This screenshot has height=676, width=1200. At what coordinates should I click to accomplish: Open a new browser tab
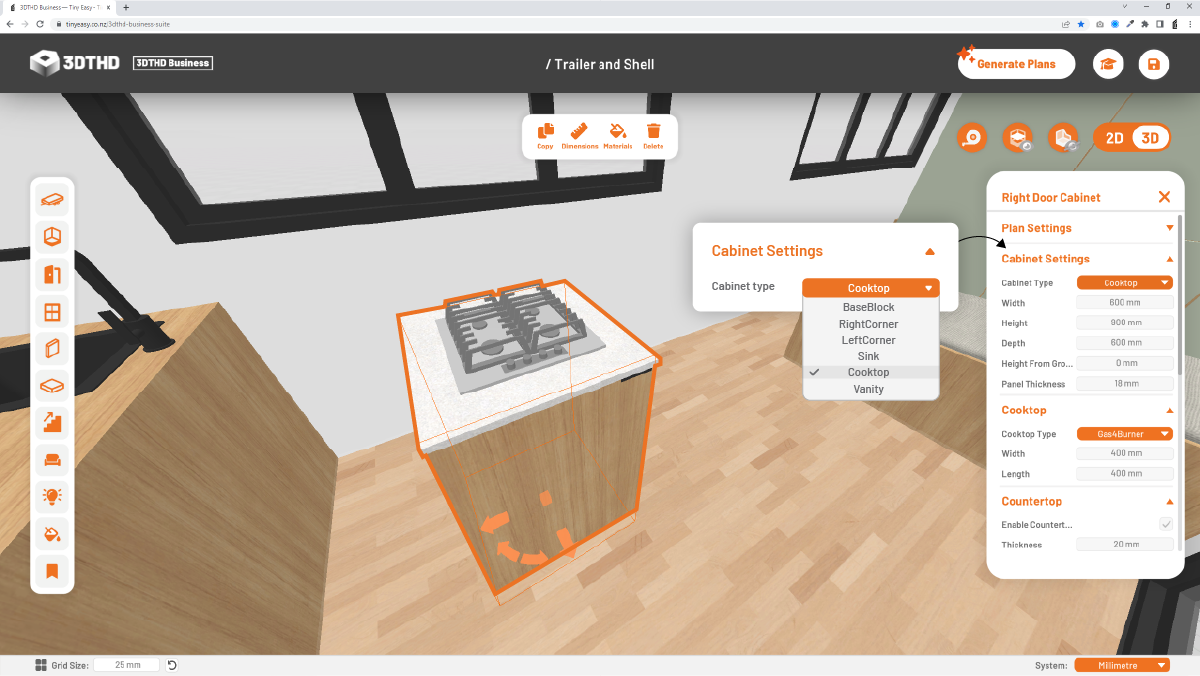tap(126, 7)
